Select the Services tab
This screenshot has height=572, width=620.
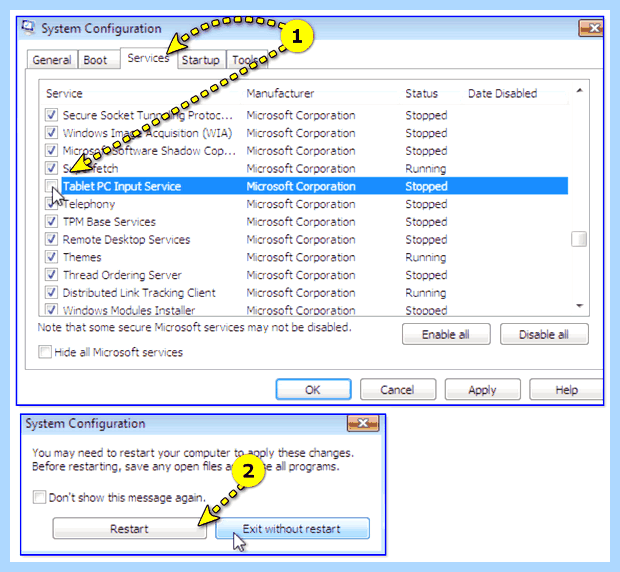click(x=148, y=58)
